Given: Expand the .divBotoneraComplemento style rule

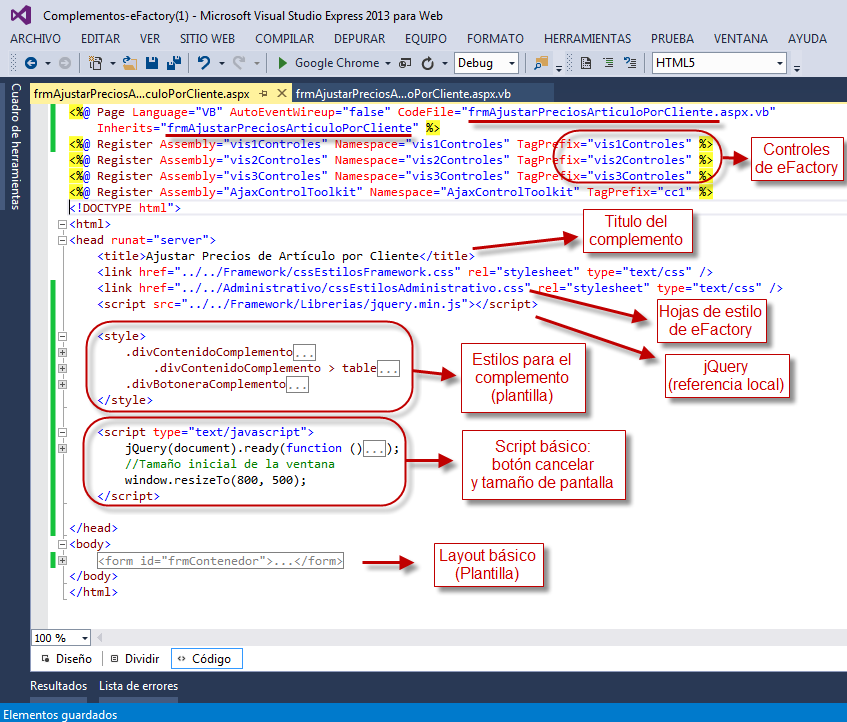Looking at the screenshot, I should [x=62, y=384].
